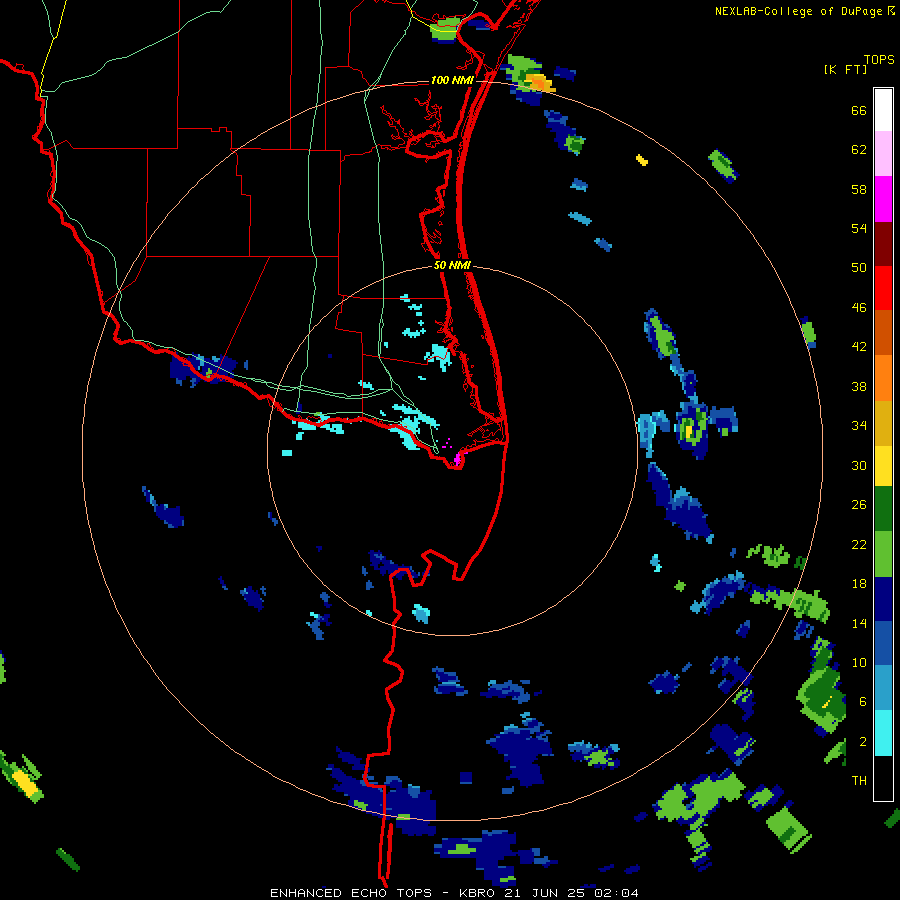This screenshot has width=900, height=900.
Task: Click the "66" legend value
Action: [x=859, y=110]
